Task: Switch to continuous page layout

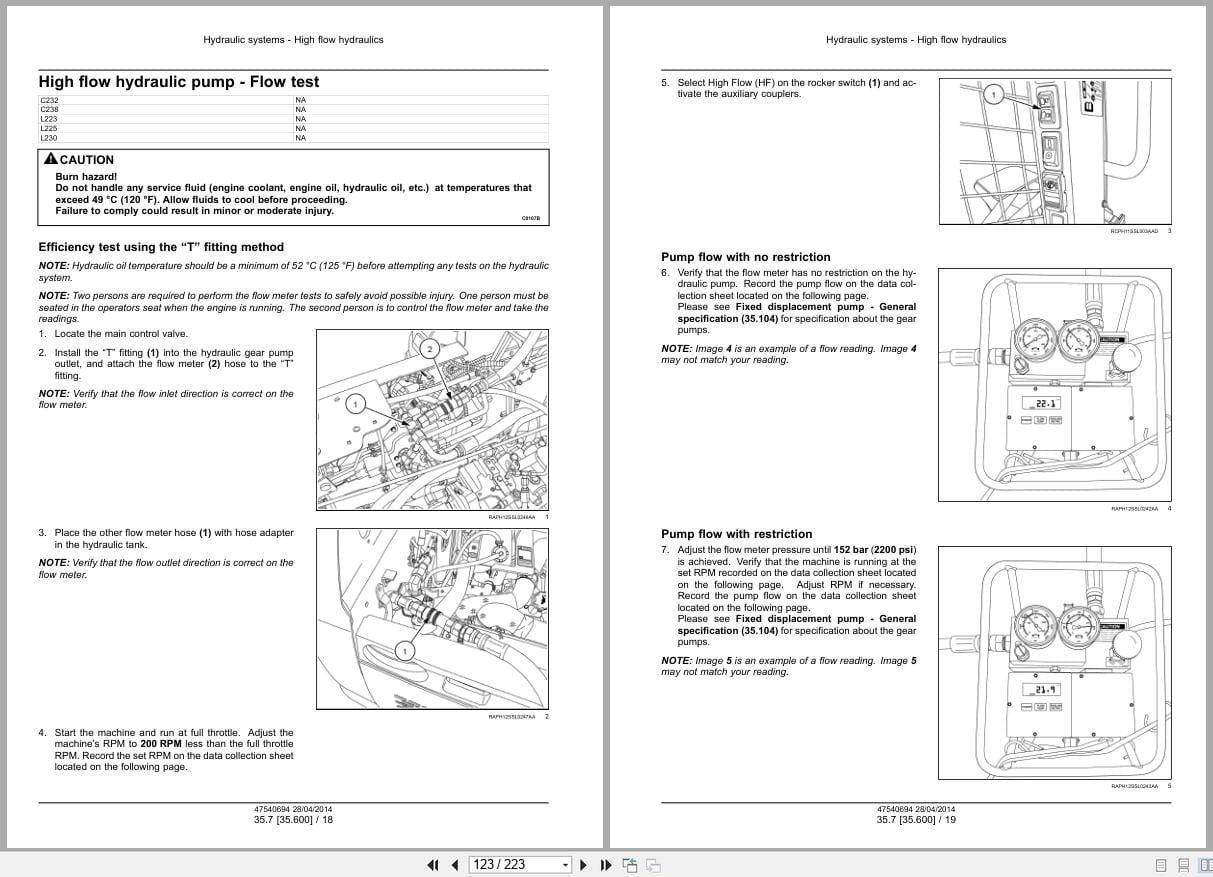Action: tap(1183, 865)
